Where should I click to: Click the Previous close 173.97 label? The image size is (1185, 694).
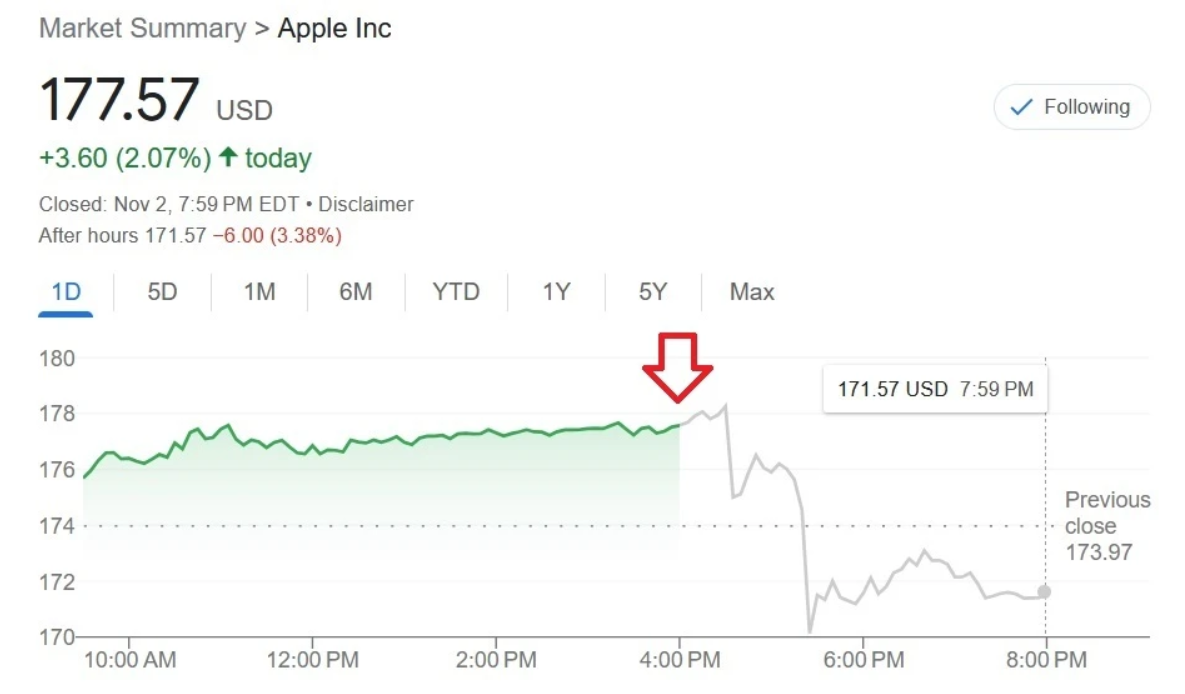pos(1106,526)
